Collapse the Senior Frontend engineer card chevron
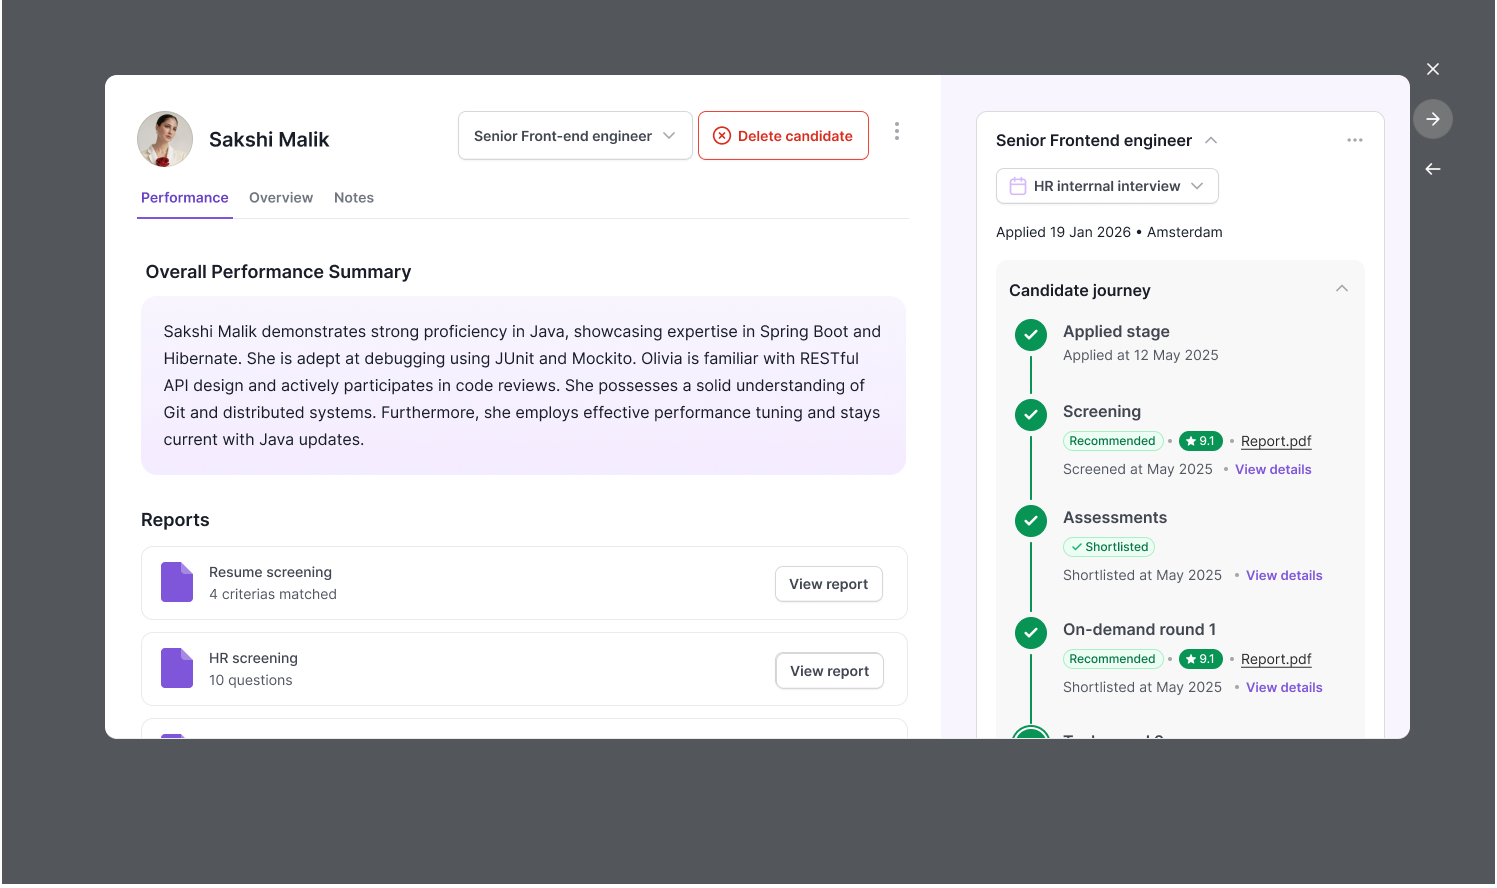The width and height of the screenshot is (1497, 888). pos(1211,140)
